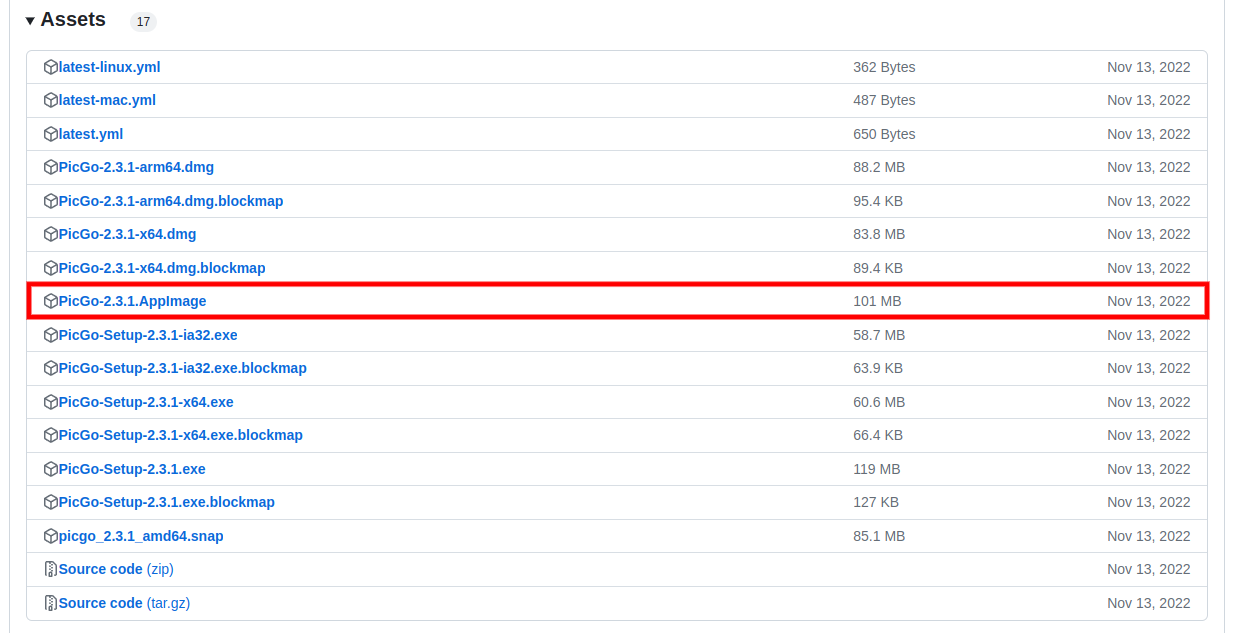1234x633 pixels.
Task: Click the package icon beside PicGo-2.3.1-arm64.dmg
Action: tap(51, 167)
